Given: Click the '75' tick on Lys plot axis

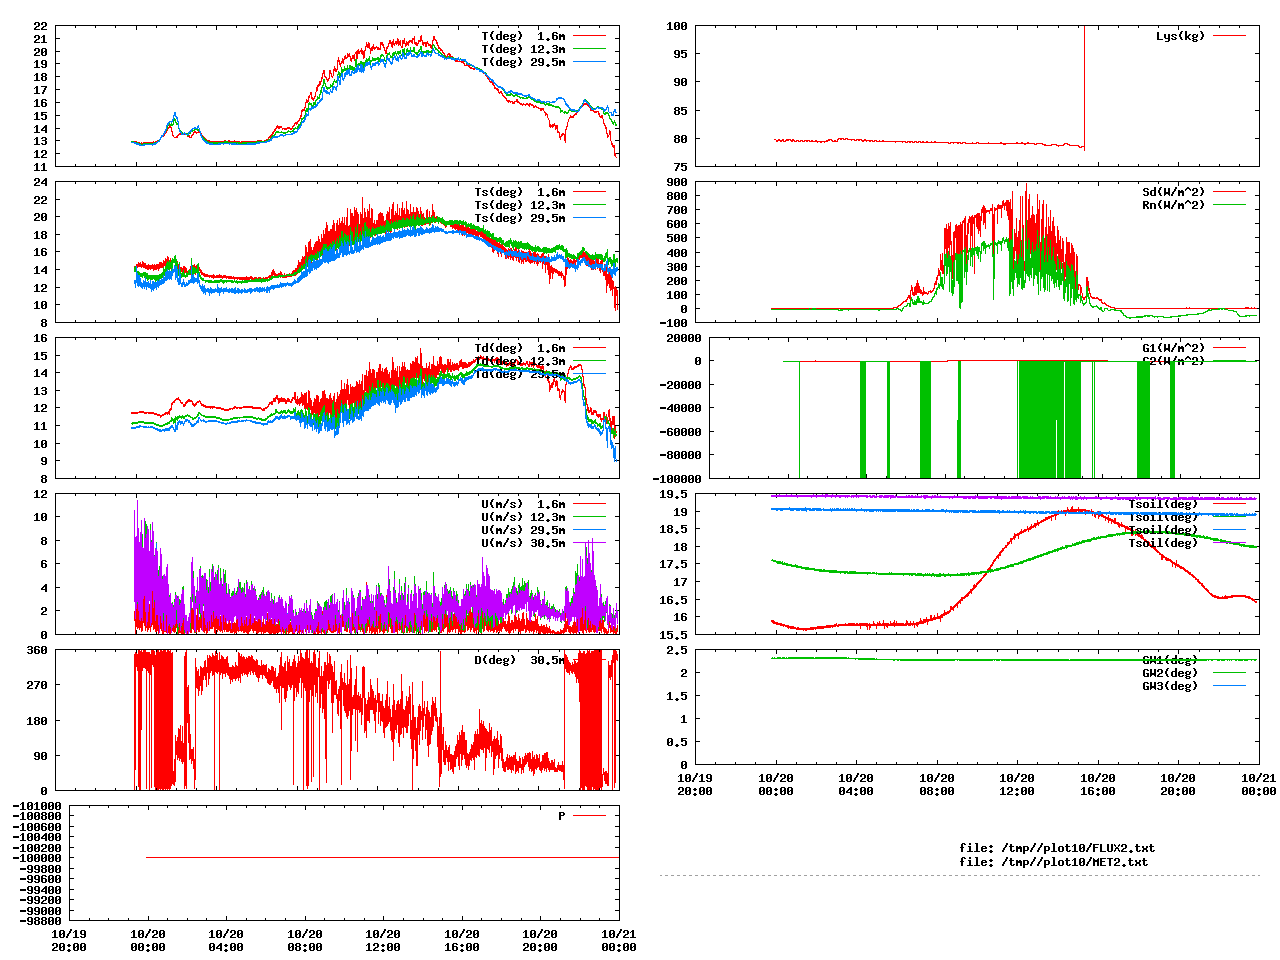Looking at the screenshot, I should coord(680,166).
